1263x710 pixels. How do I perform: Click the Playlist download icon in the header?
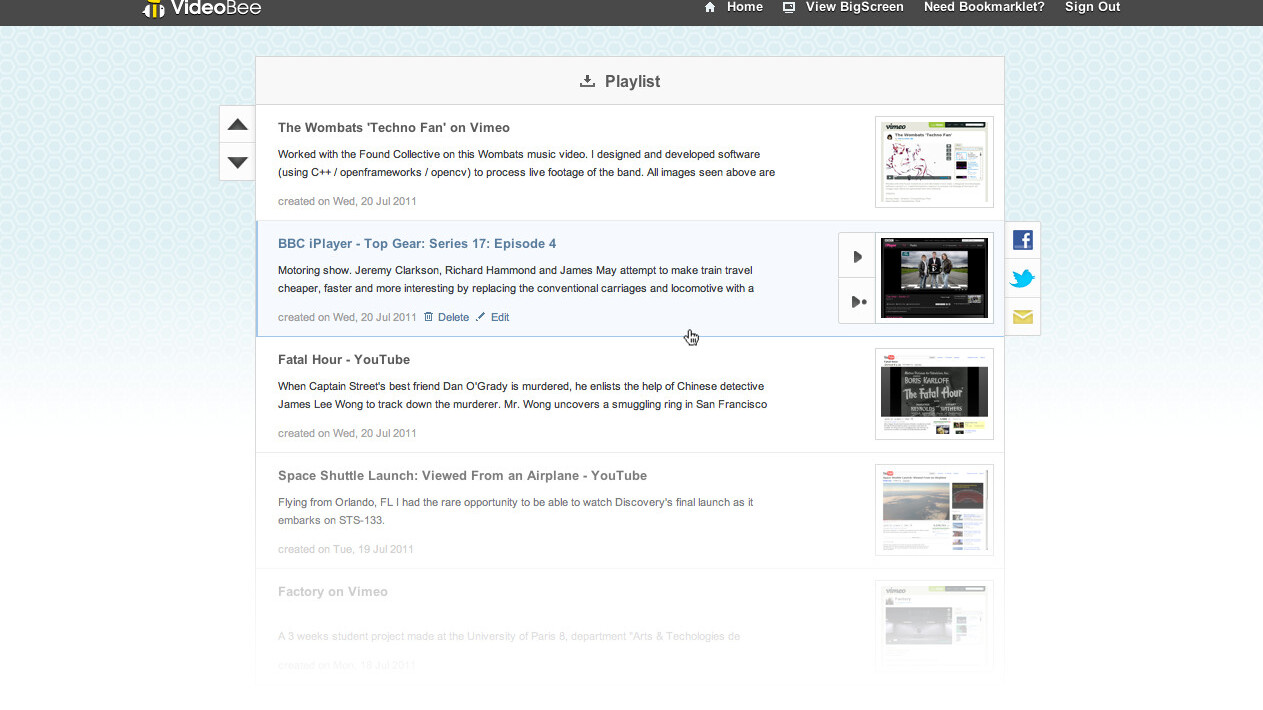(x=587, y=81)
